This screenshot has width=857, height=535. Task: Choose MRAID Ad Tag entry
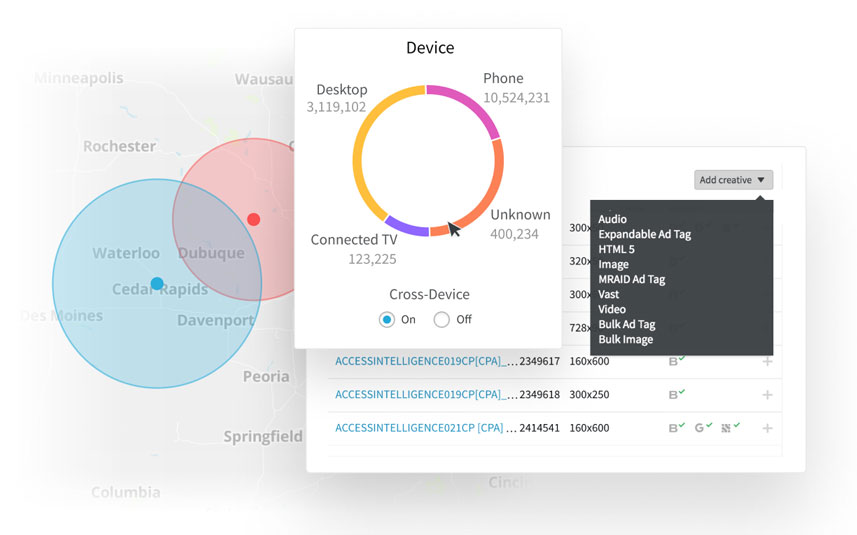tap(631, 279)
